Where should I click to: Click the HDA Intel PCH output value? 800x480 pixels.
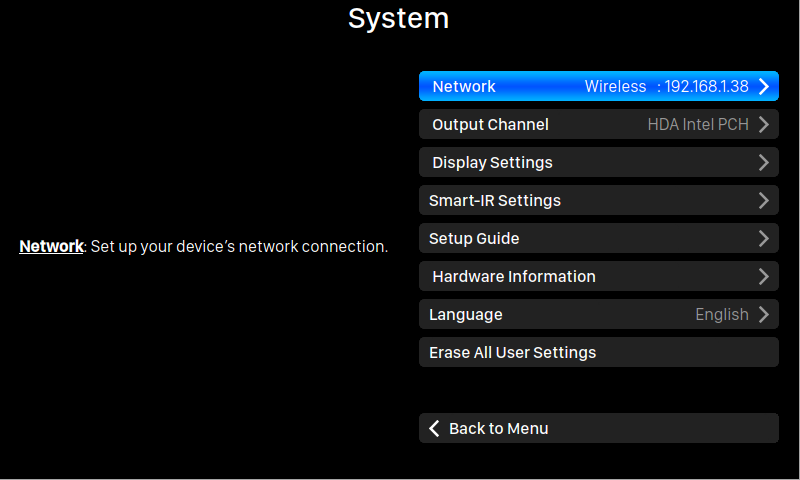coord(698,124)
